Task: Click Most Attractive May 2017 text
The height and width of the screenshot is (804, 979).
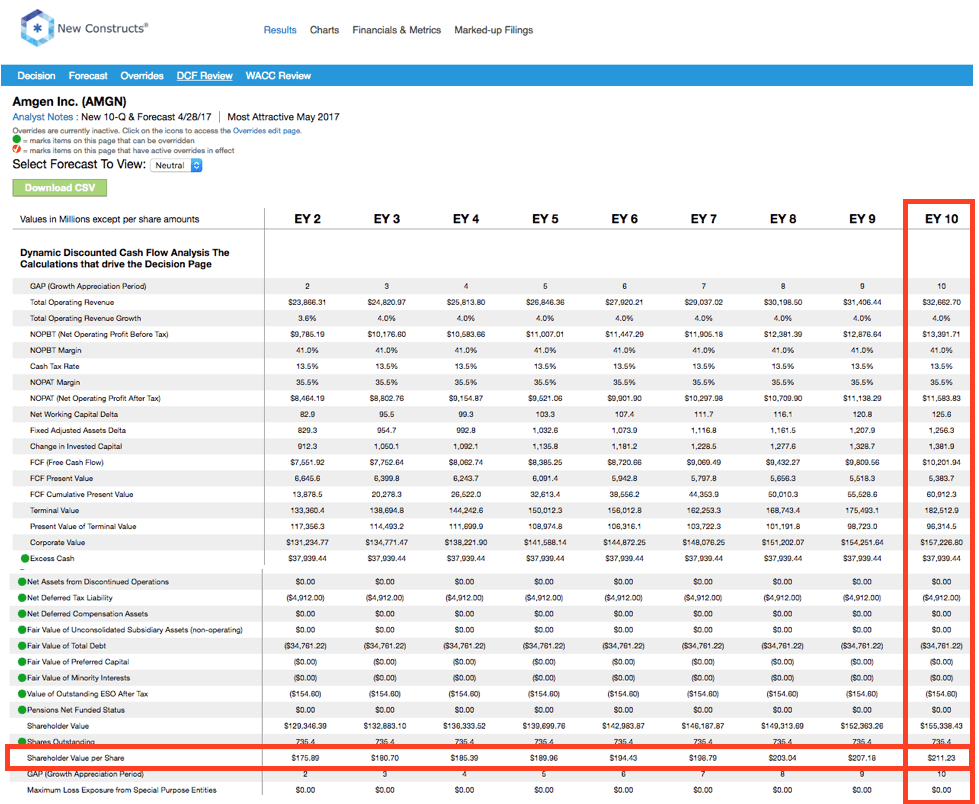Action: (x=283, y=117)
